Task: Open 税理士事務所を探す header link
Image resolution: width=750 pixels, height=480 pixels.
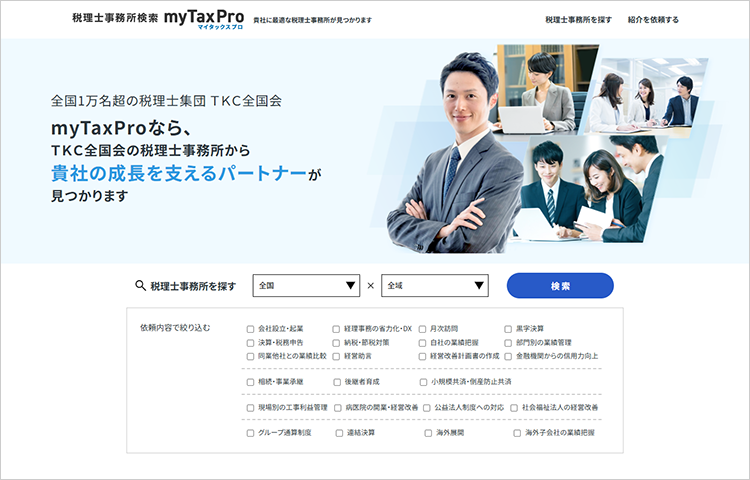Action: point(578,20)
